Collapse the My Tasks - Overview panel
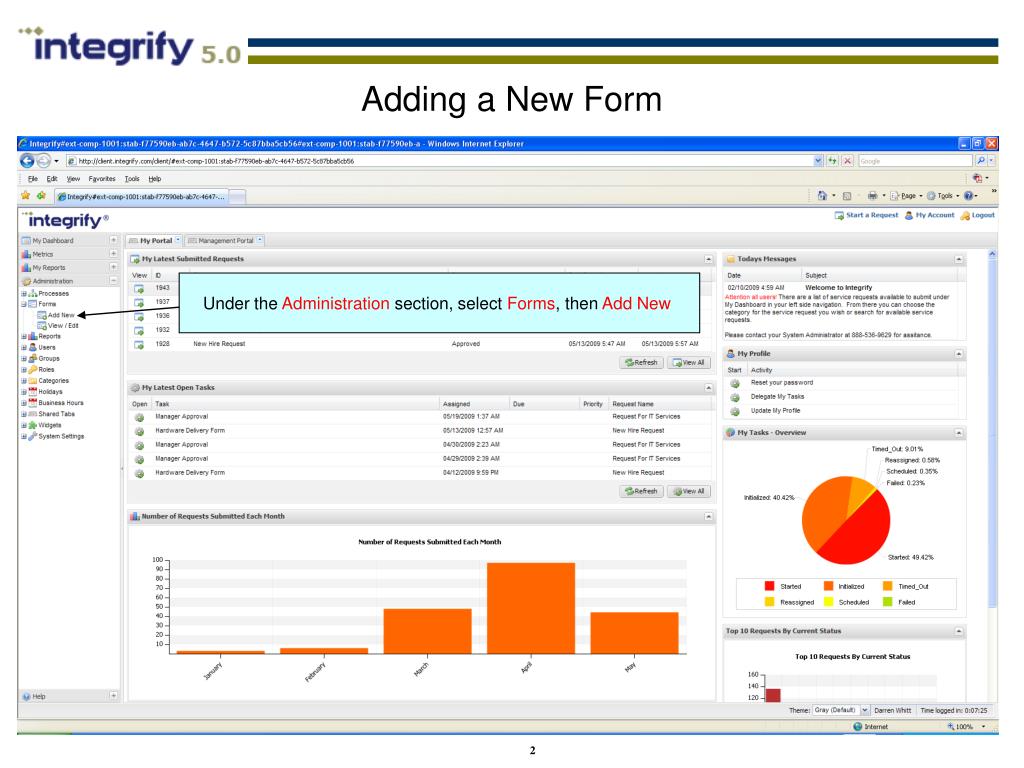The width and height of the screenshot is (1024, 768). (959, 433)
